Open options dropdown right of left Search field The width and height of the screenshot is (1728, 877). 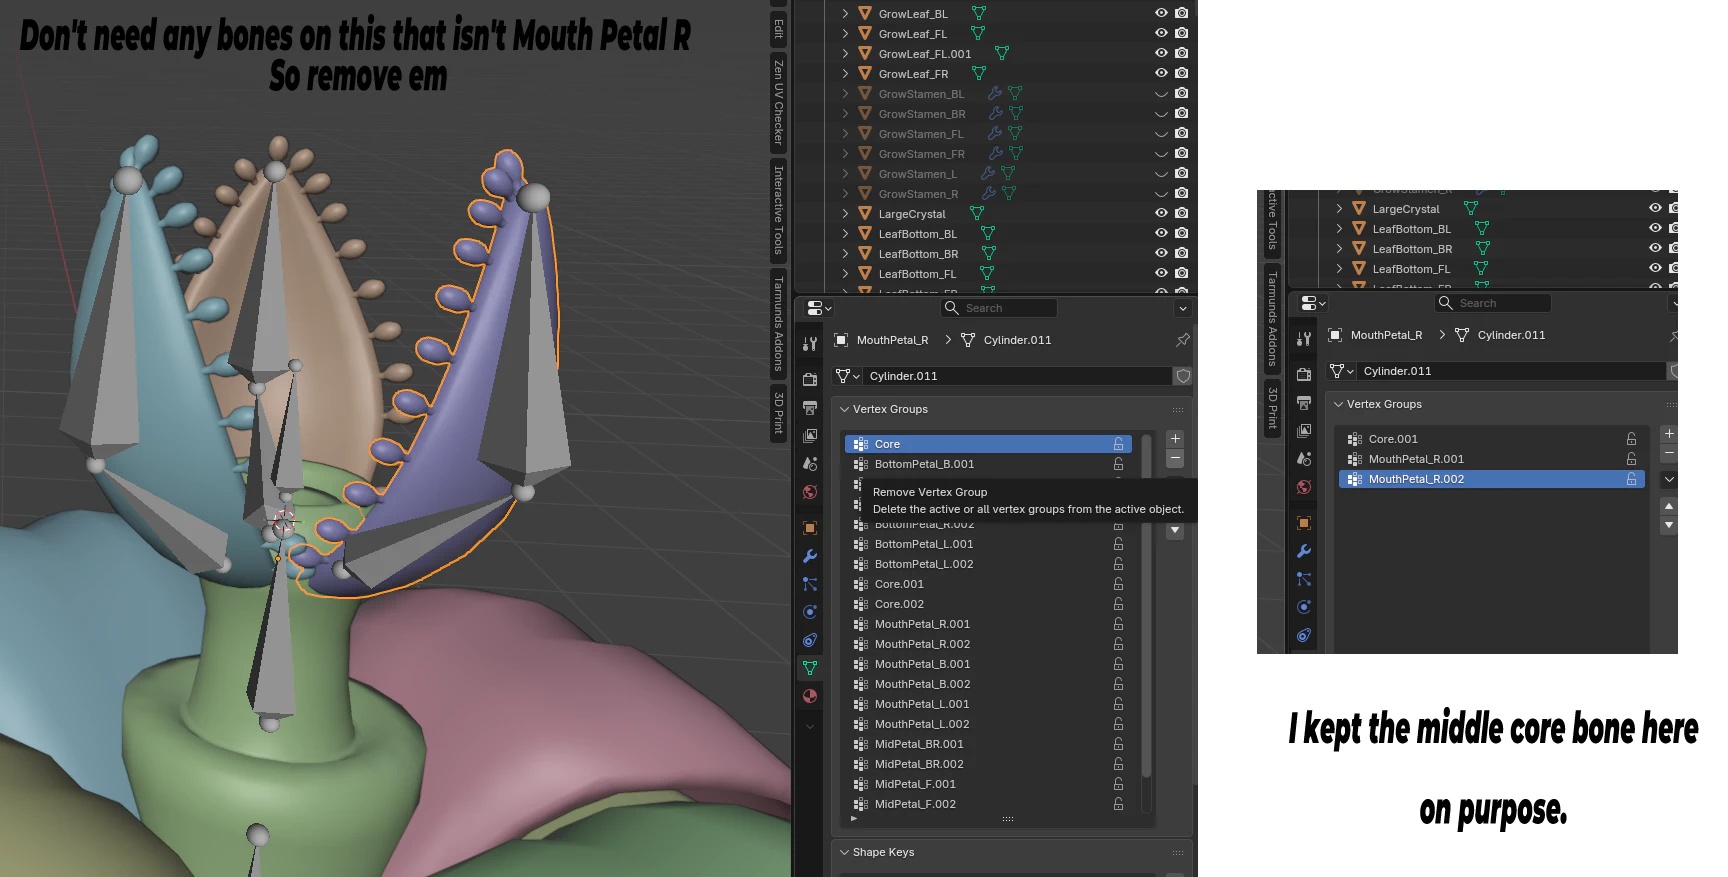point(1183,308)
